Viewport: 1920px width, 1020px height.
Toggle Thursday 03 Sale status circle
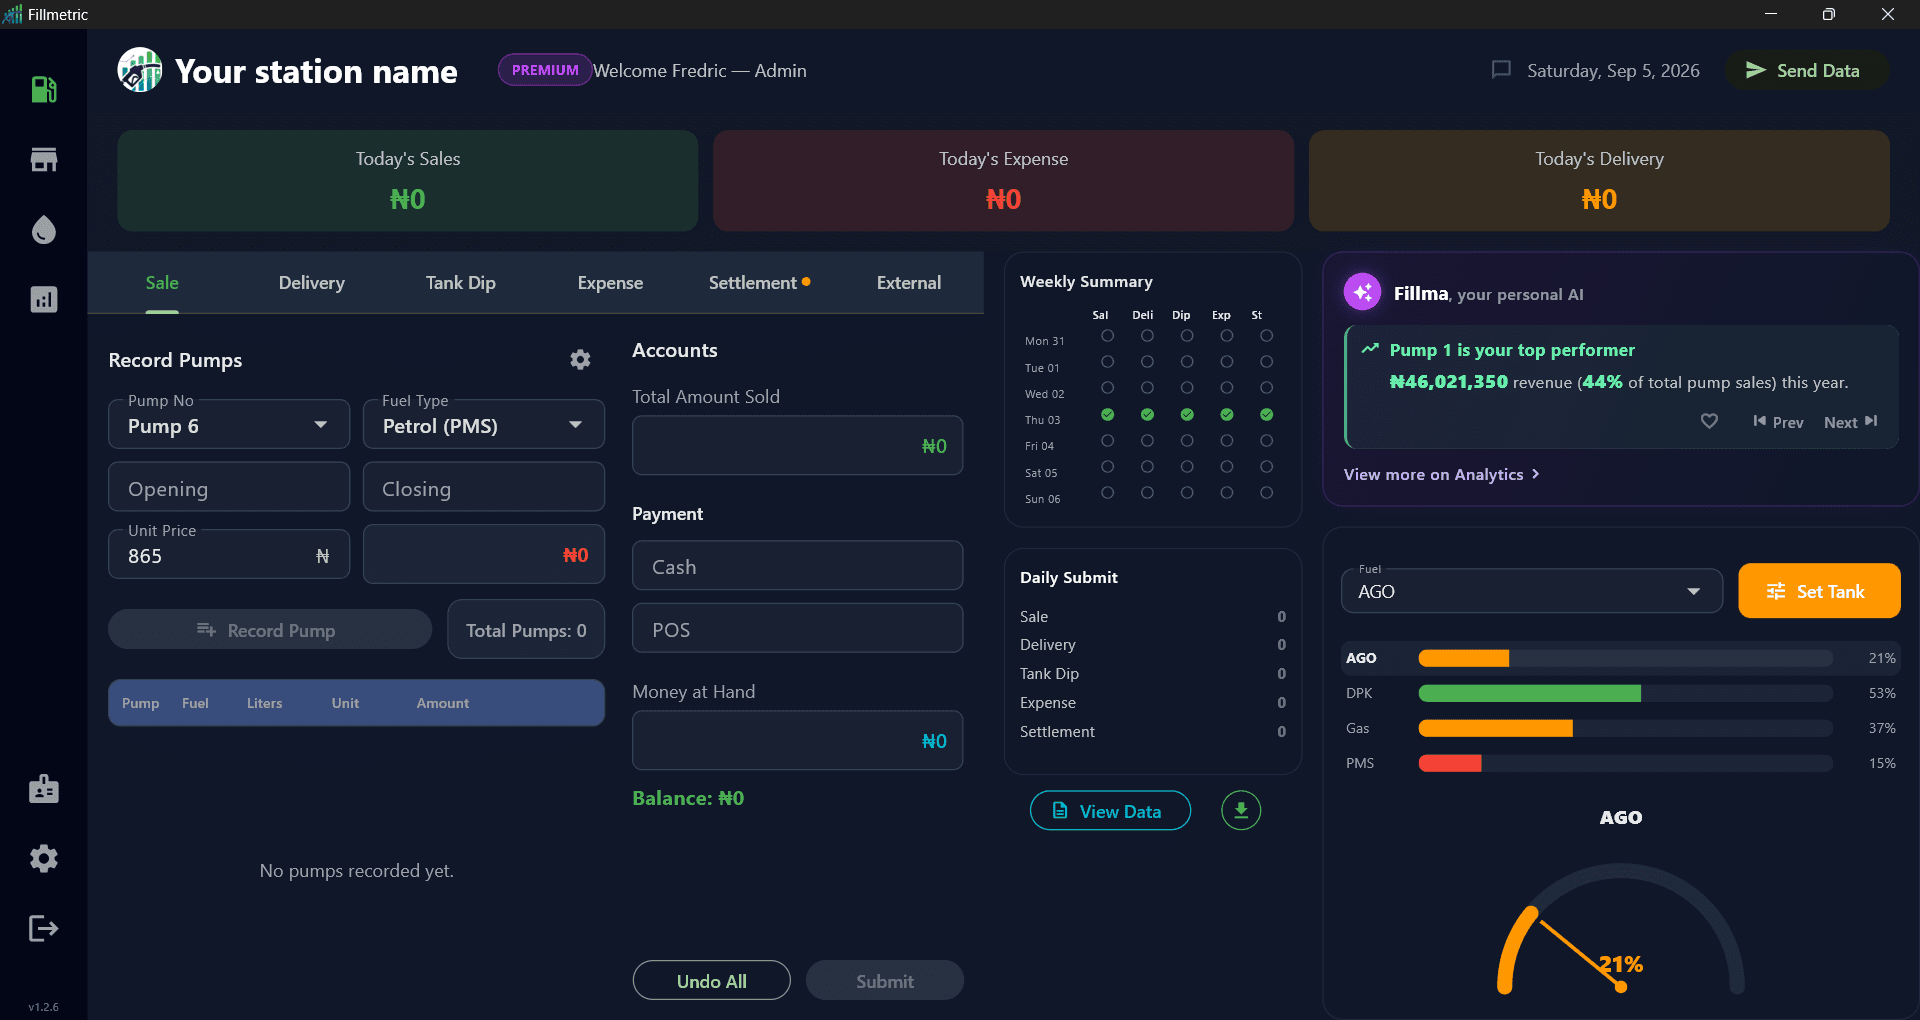1107,414
